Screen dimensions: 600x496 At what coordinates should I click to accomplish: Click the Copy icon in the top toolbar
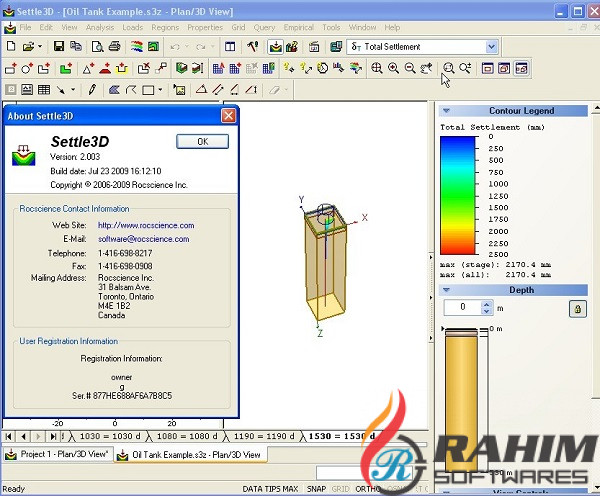(76, 46)
